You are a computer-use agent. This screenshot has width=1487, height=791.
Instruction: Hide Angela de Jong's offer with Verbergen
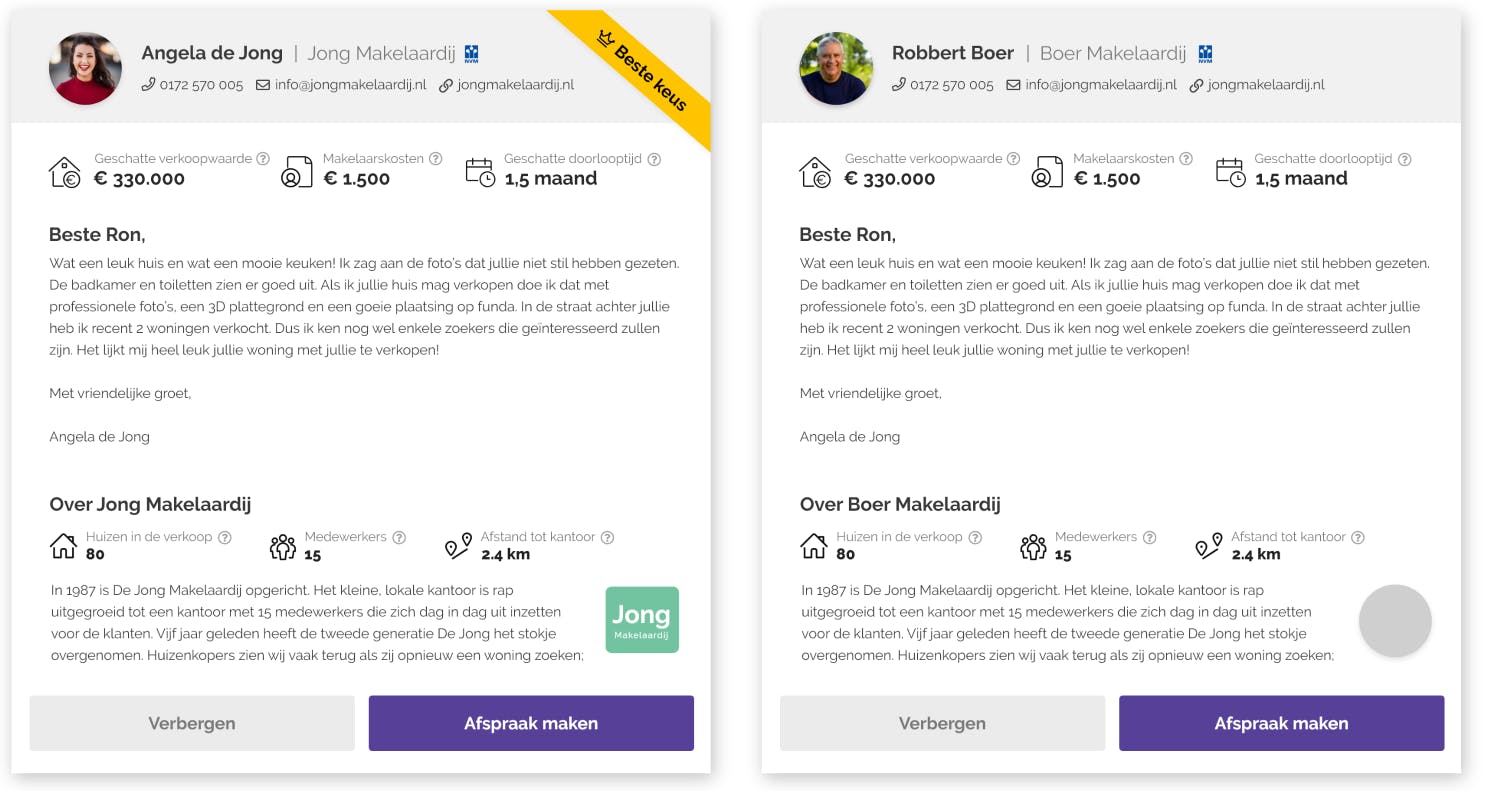(192, 723)
